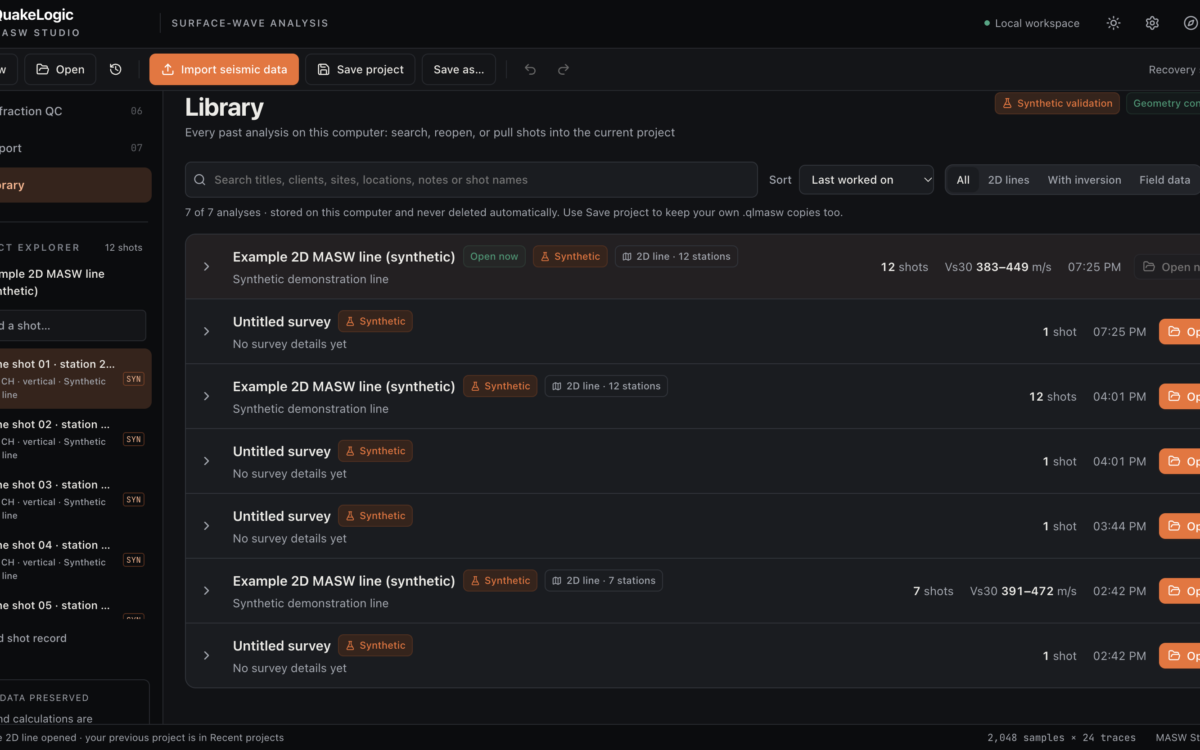Click the 2D line · 7 stations badge

(x=603, y=580)
